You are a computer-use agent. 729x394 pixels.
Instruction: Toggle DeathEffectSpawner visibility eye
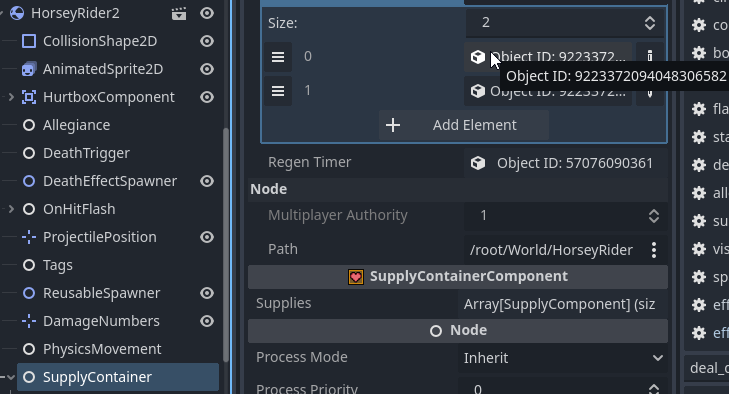pos(207,181)
